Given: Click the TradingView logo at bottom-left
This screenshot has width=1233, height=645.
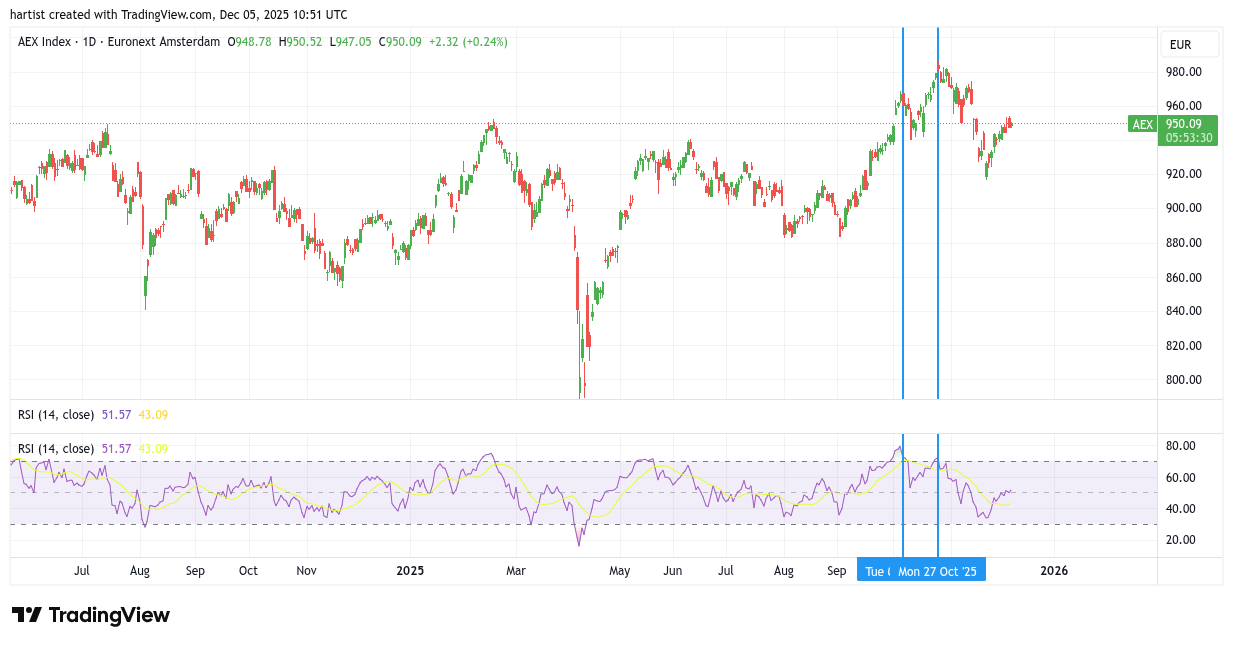Looking at the screenshot, I should (x=91, y=615).
